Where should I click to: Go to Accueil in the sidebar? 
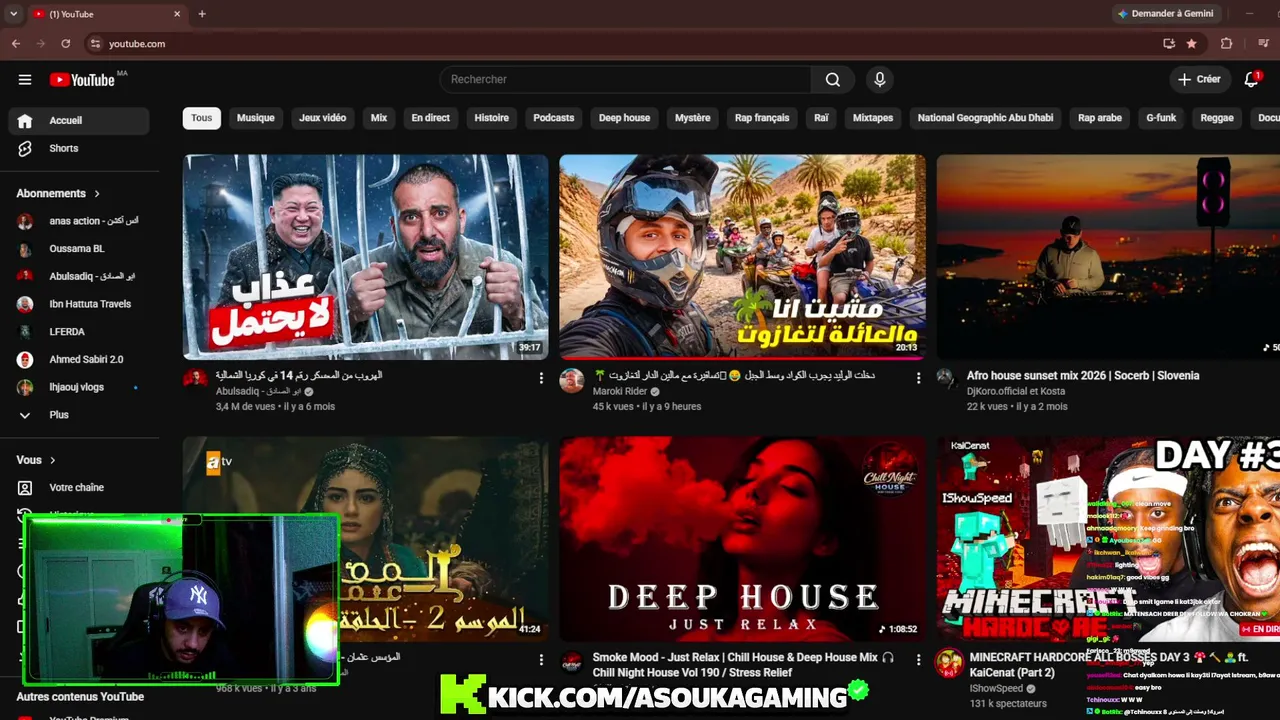(79, 121)
